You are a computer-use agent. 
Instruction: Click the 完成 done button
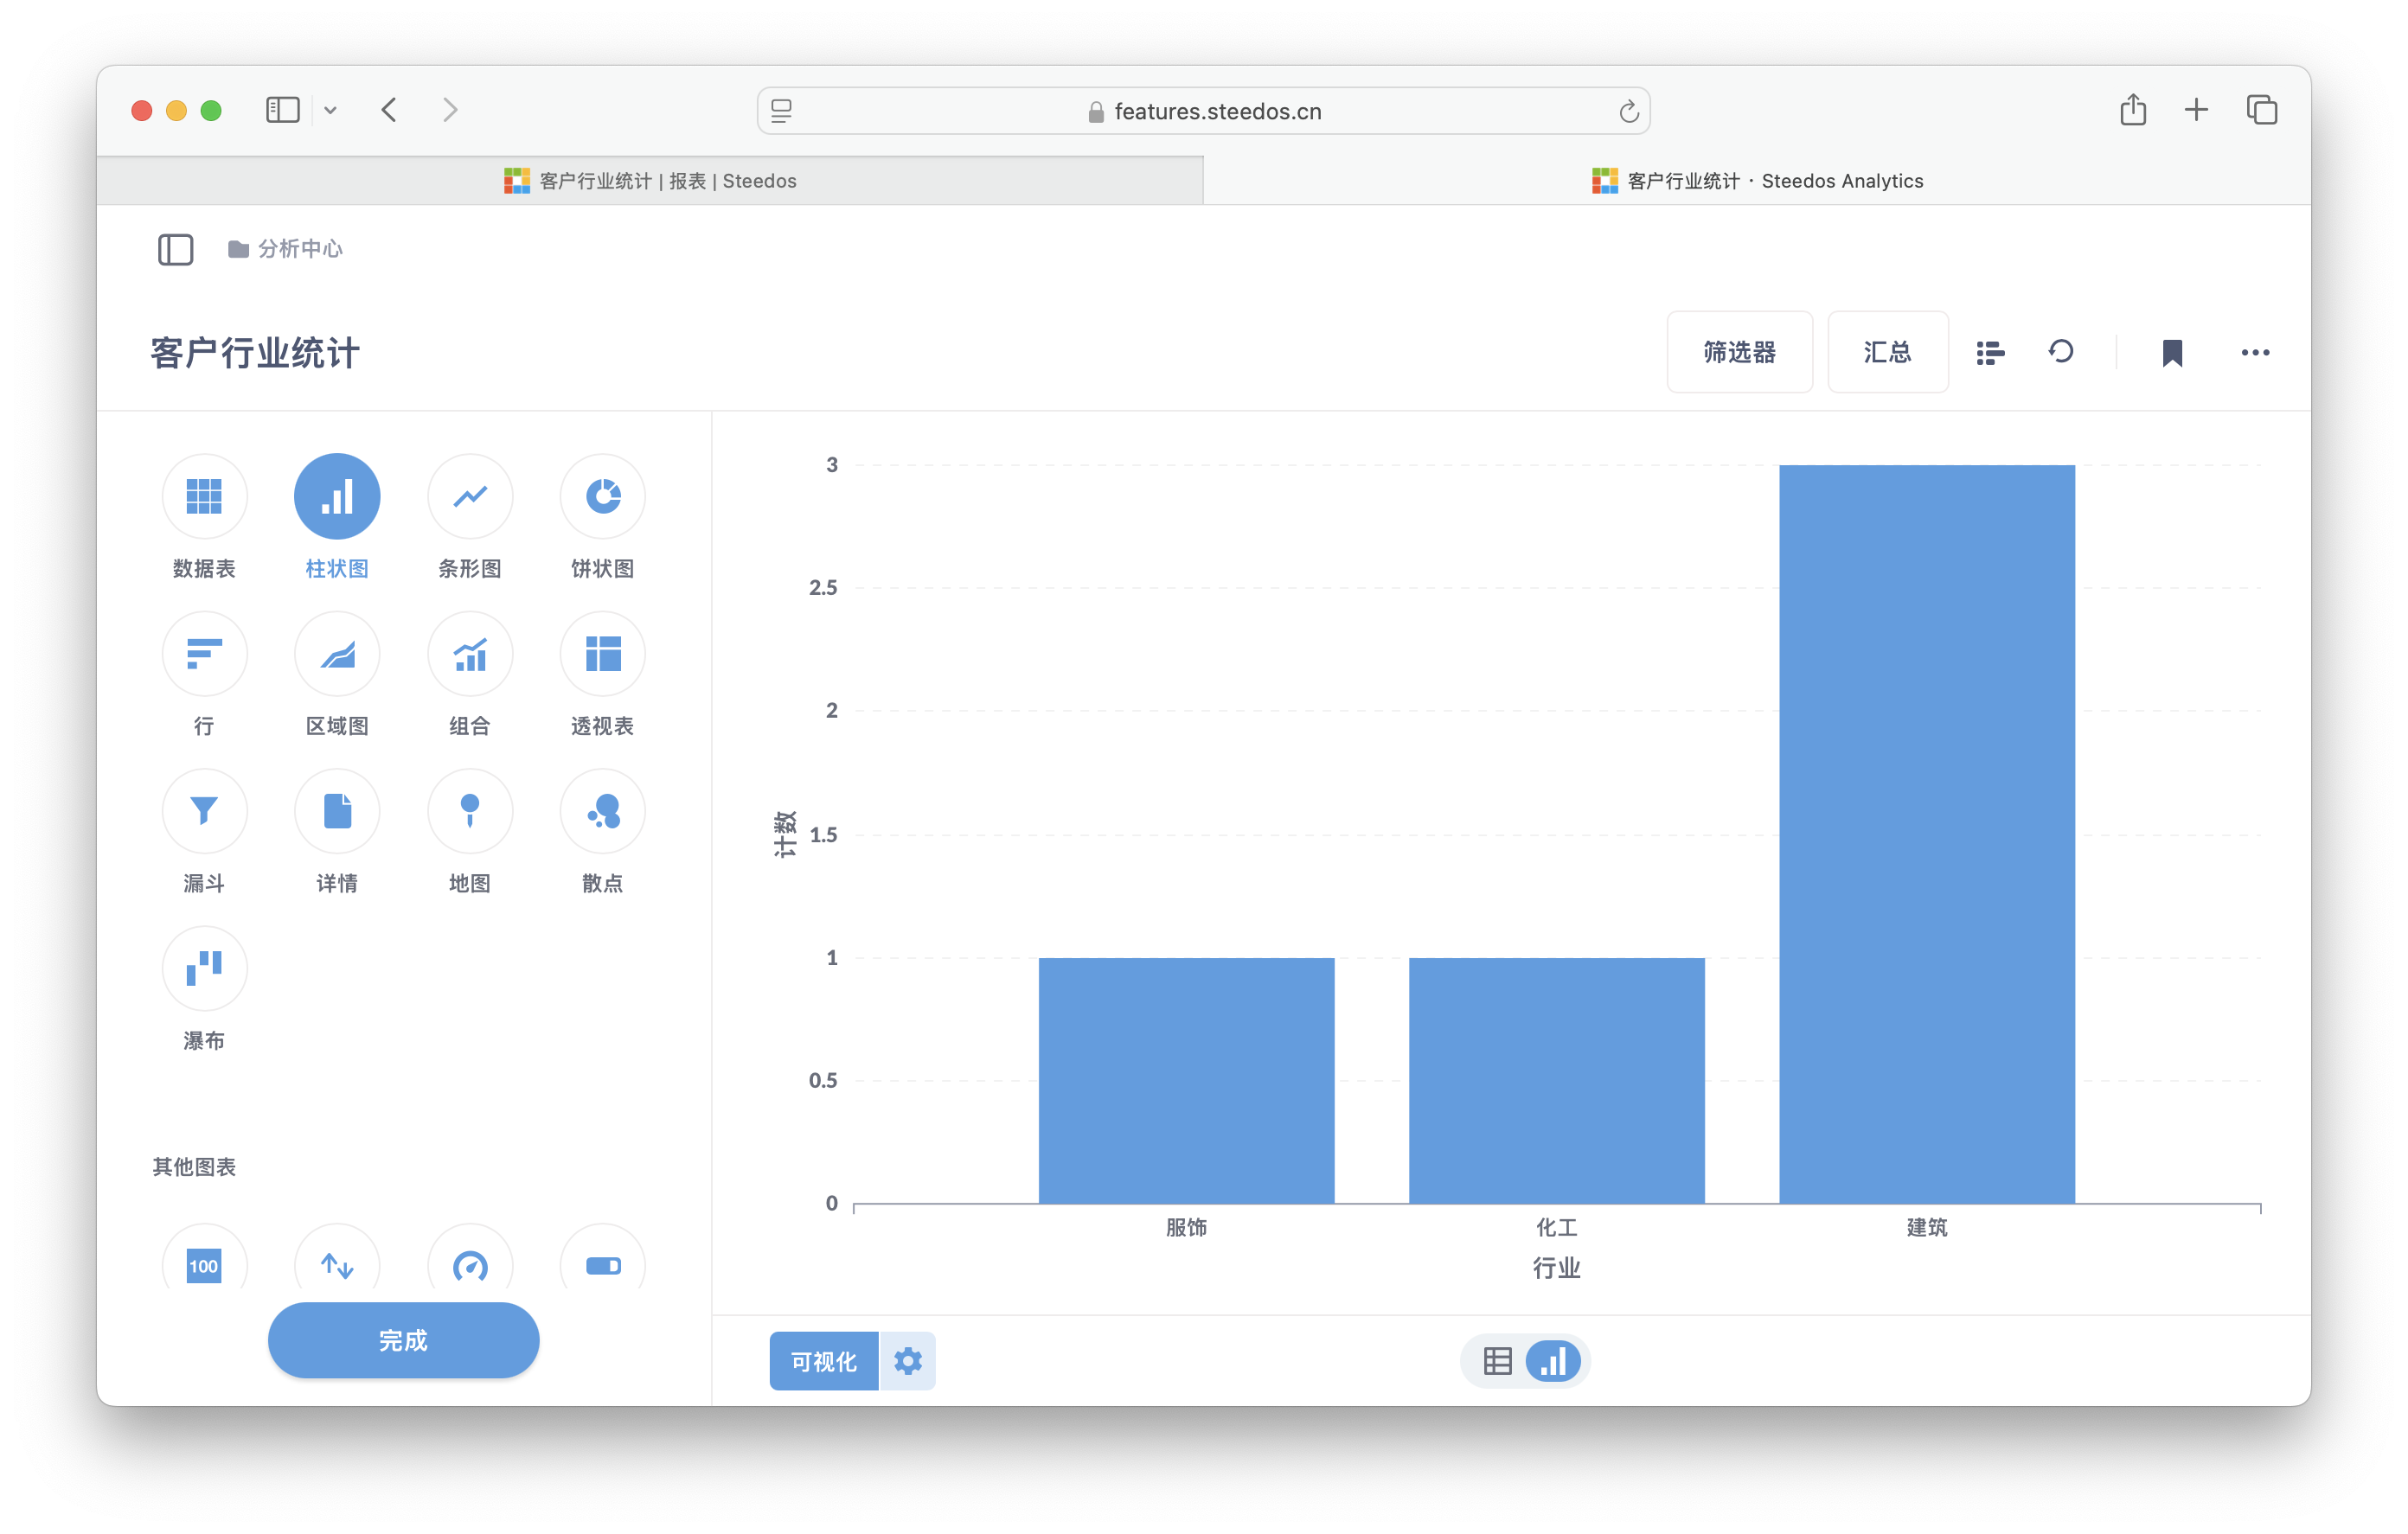point(403,1340)
